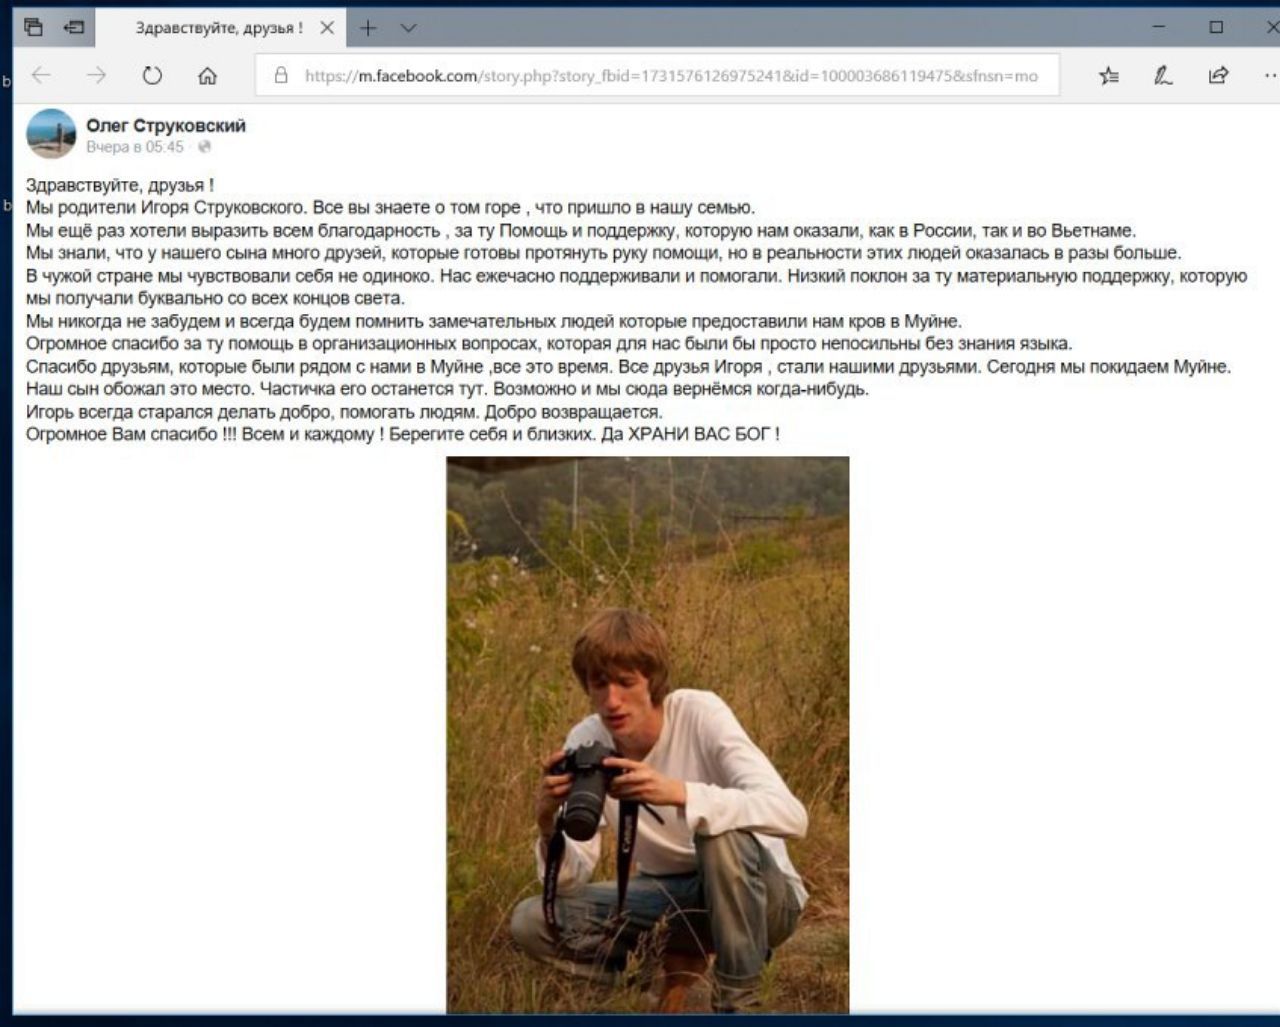
Task: Select the 'Здравствуйте, друзья !' tab
Action: click(220, 28)
